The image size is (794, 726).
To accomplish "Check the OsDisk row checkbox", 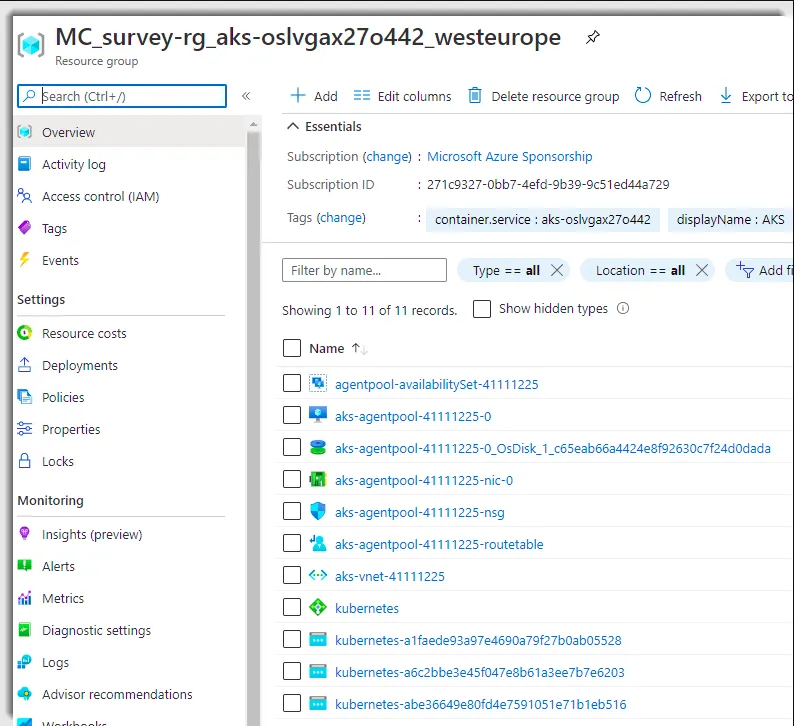I will point(292,447).
